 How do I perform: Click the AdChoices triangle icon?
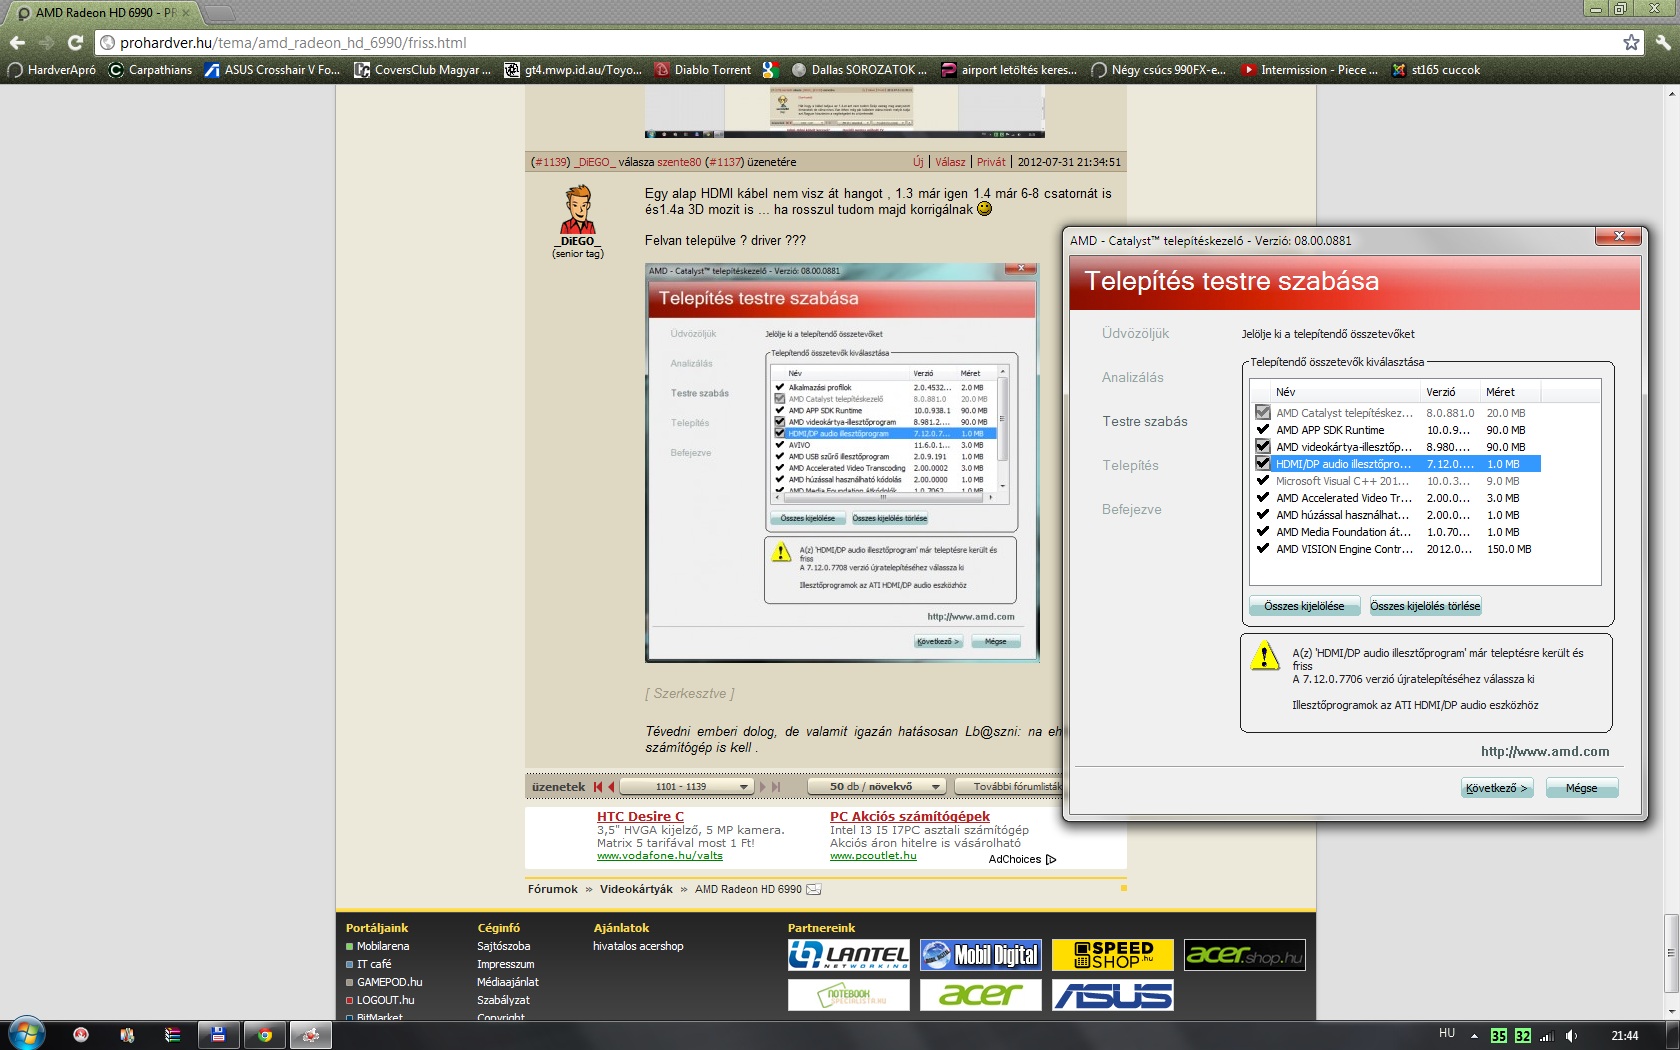(x=1051, y=859)
